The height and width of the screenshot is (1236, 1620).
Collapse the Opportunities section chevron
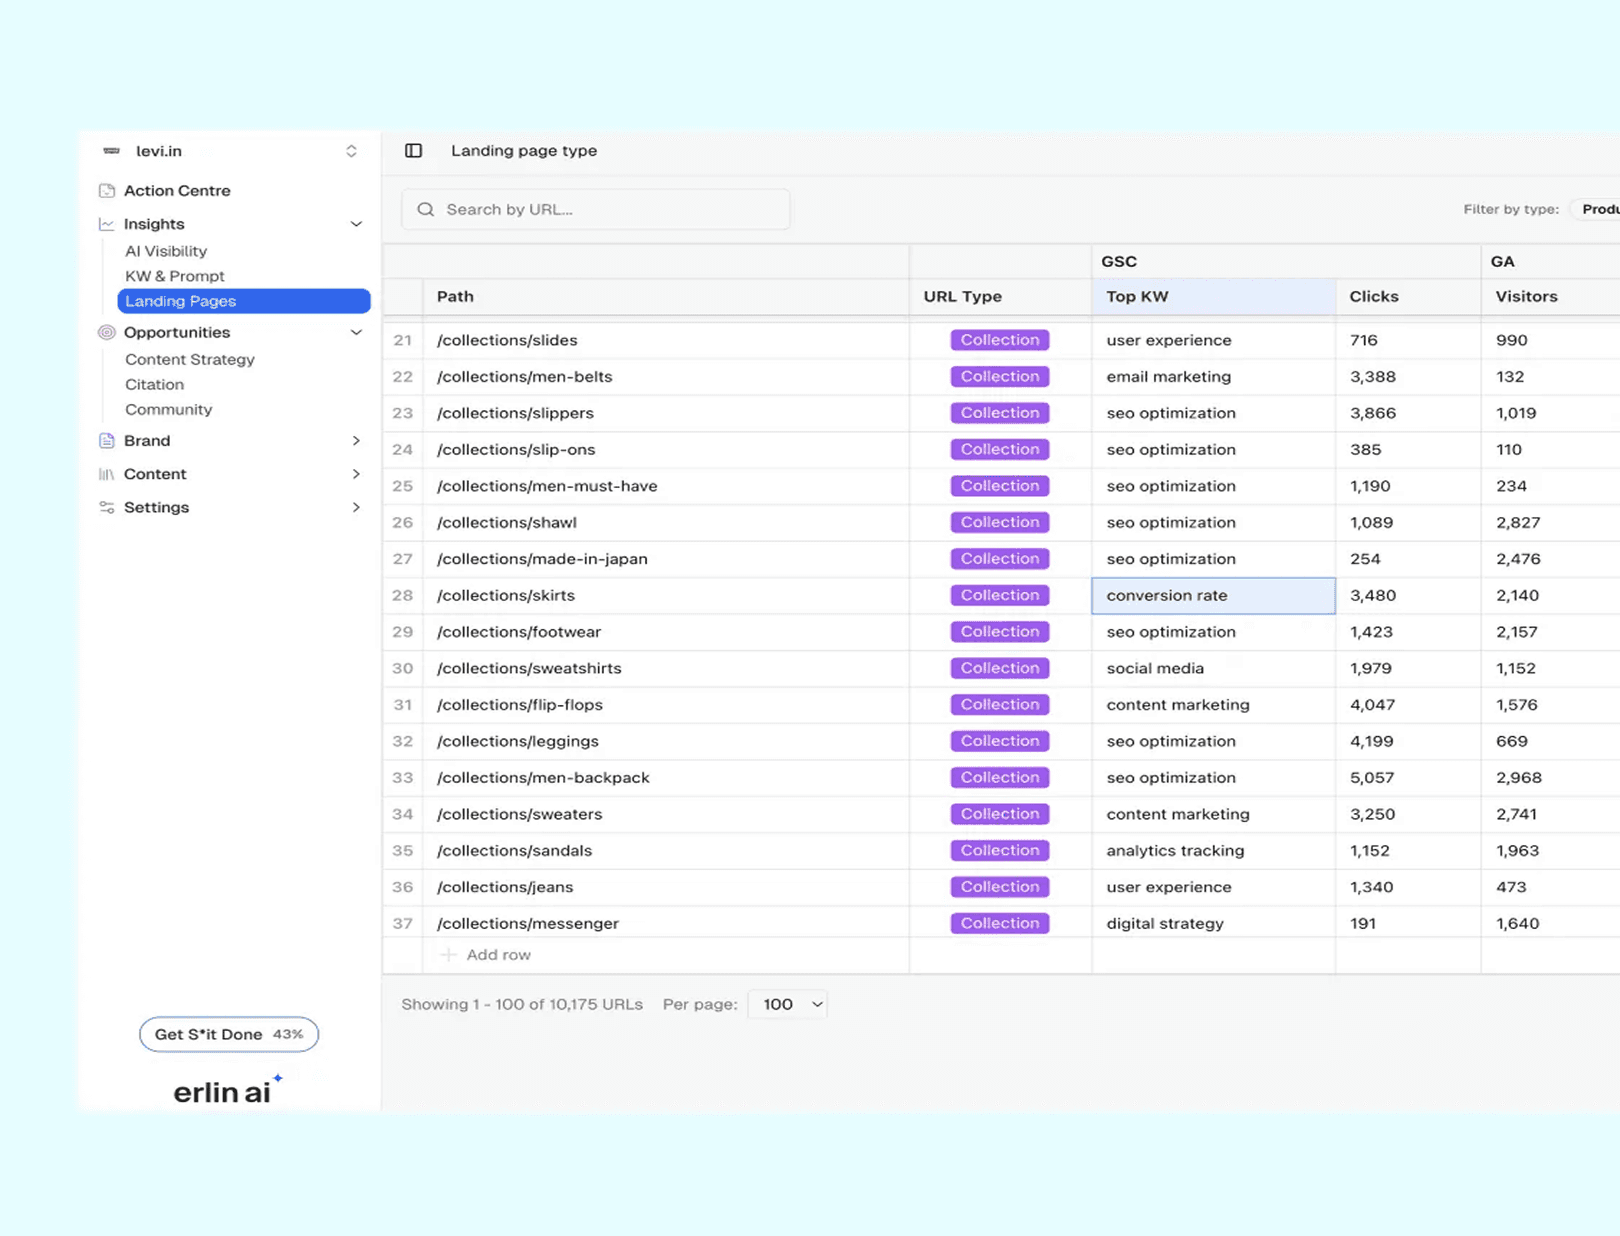click(x=356, y=332)
